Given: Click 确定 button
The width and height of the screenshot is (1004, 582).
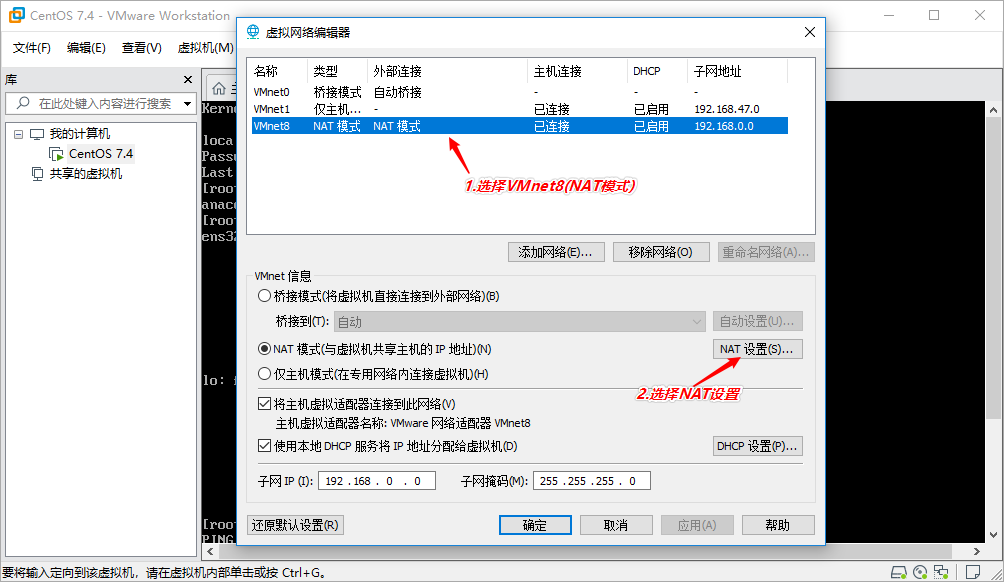Looking at the screenshot, I should (535, 525).
